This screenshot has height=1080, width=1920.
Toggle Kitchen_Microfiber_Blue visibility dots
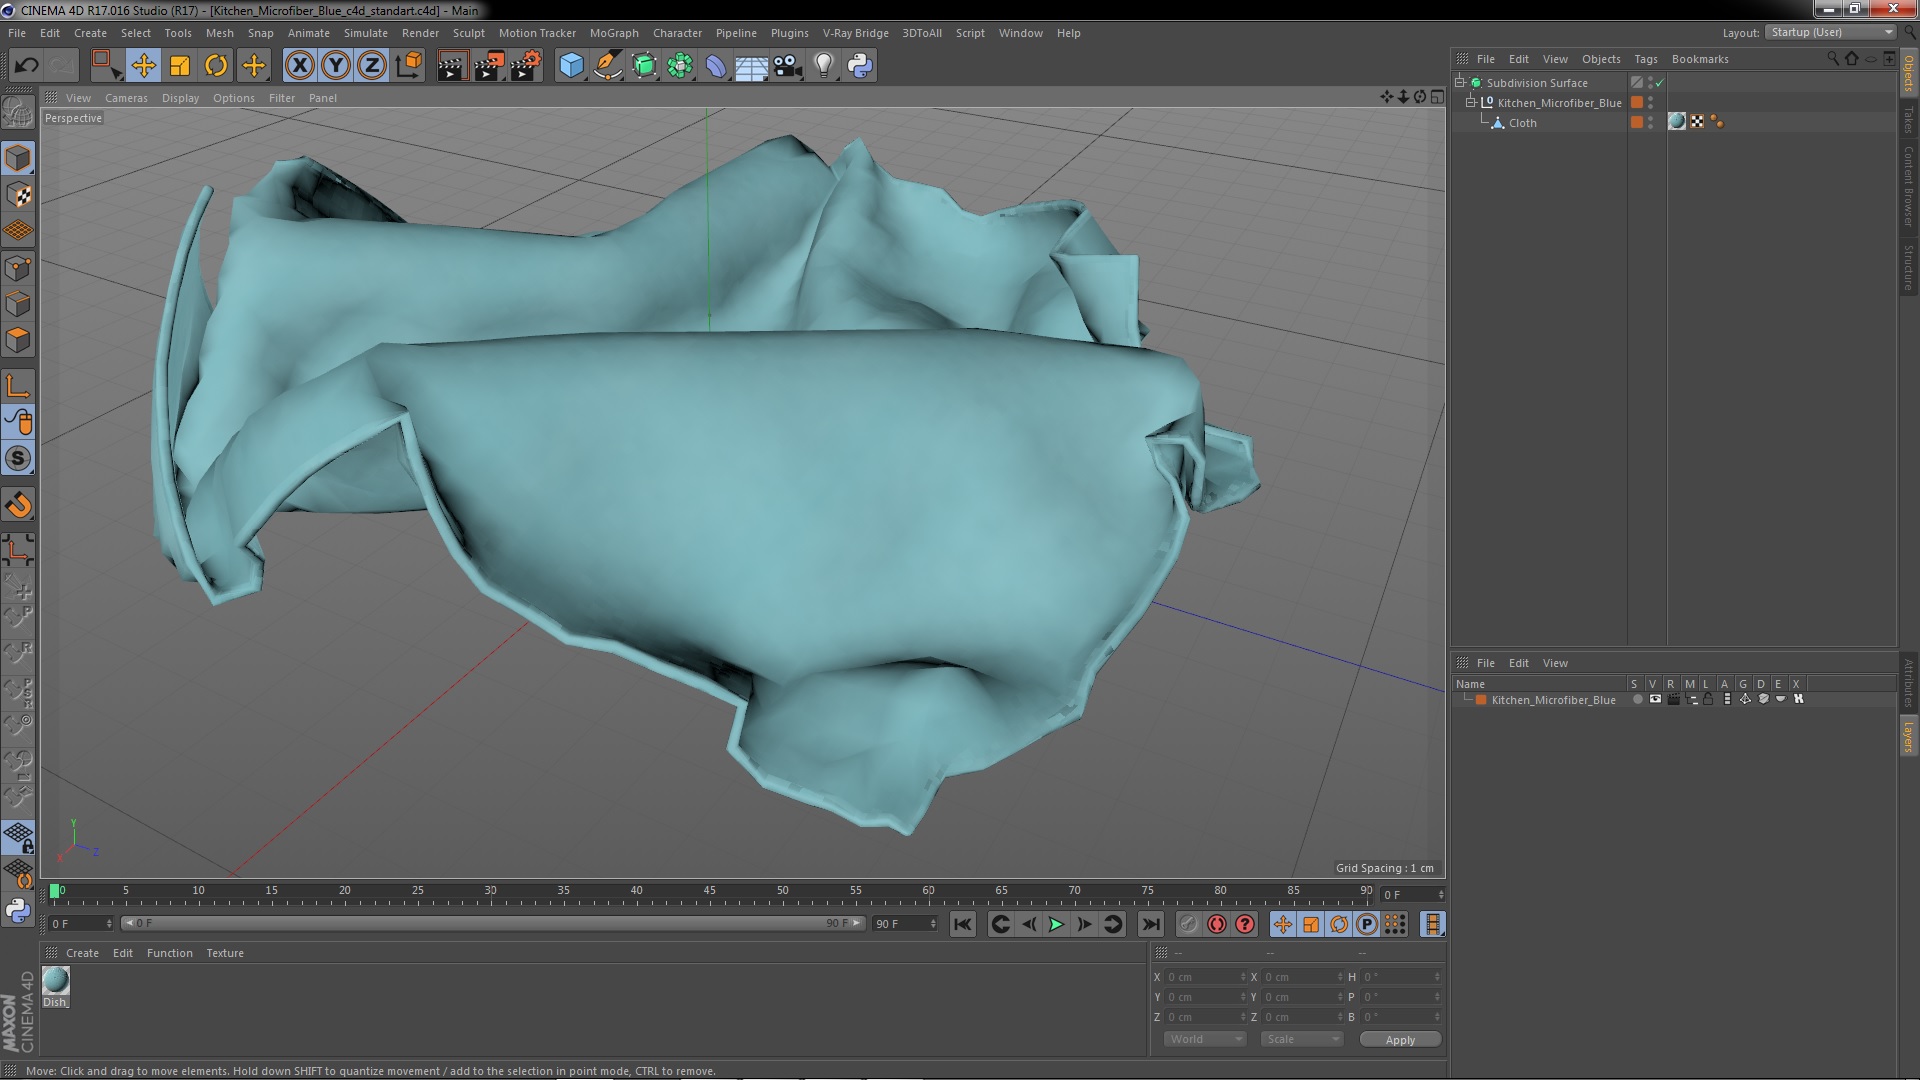tap(1650, 102)
